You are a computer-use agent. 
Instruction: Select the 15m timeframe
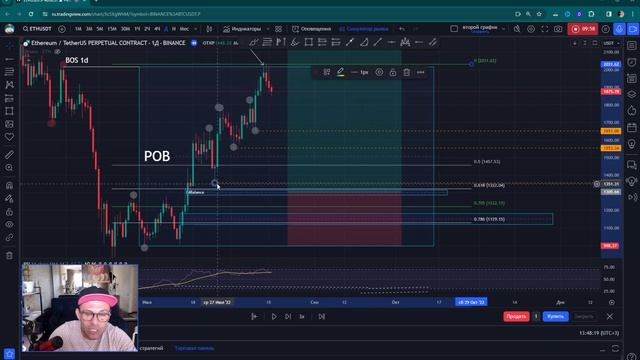coord(112,29)
